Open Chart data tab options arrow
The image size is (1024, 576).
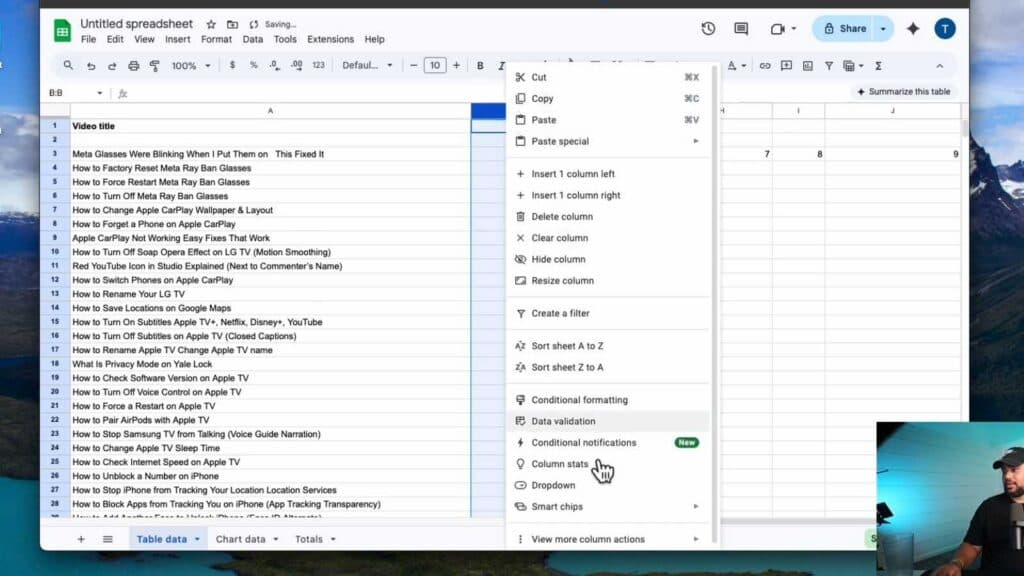(276, 539)
